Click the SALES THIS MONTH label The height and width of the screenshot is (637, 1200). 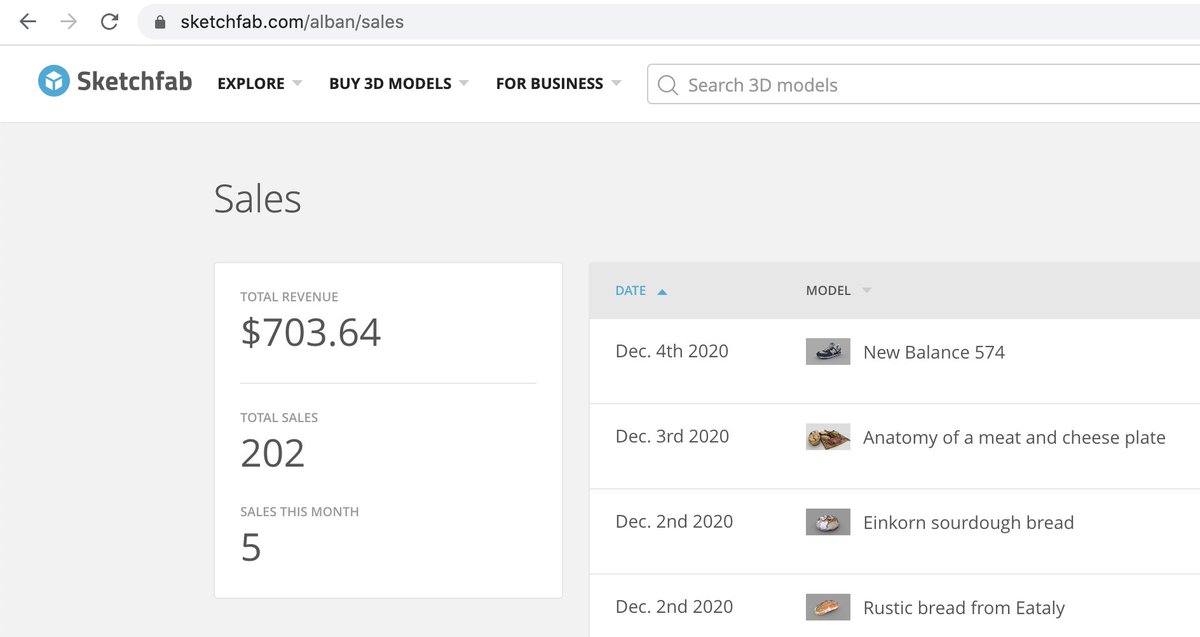pos(299,512)
